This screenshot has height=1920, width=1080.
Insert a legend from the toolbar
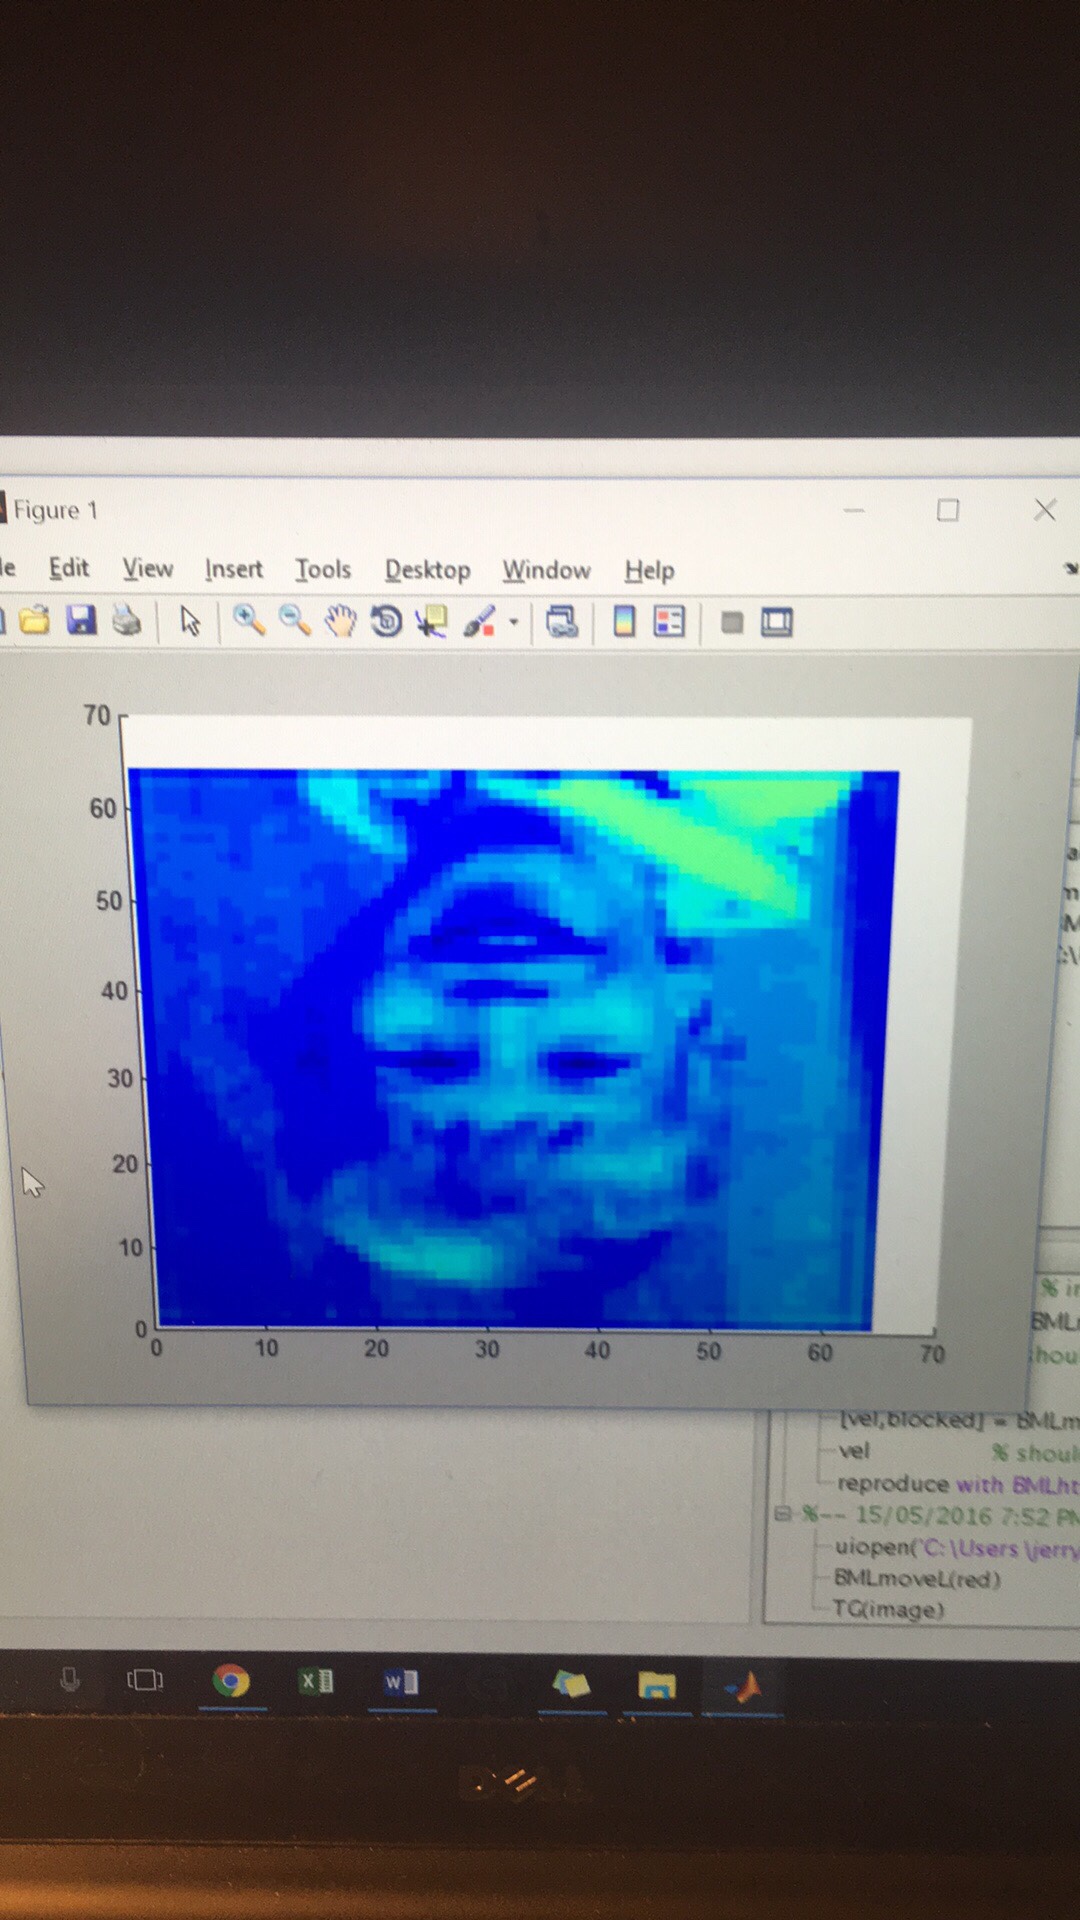coord(669,622)
